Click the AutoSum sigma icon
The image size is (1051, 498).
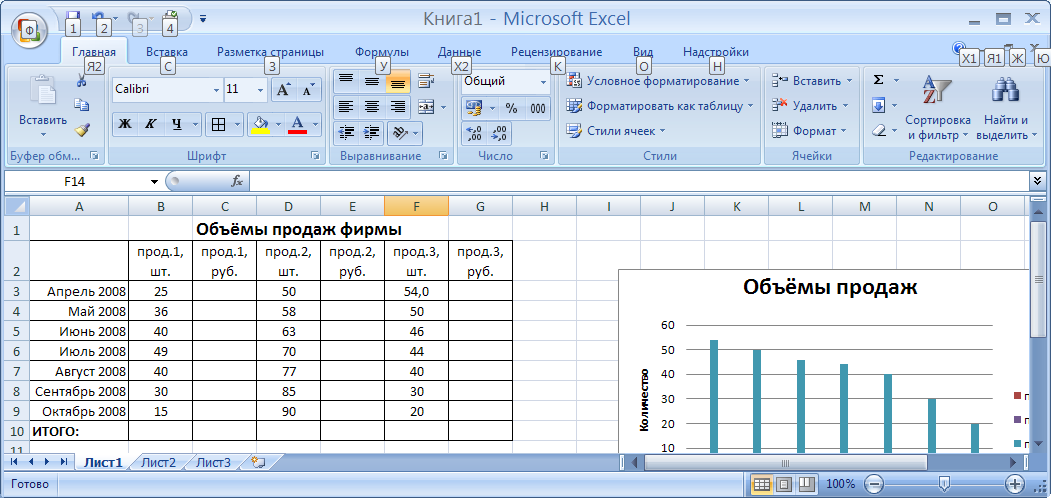[878, 80]
